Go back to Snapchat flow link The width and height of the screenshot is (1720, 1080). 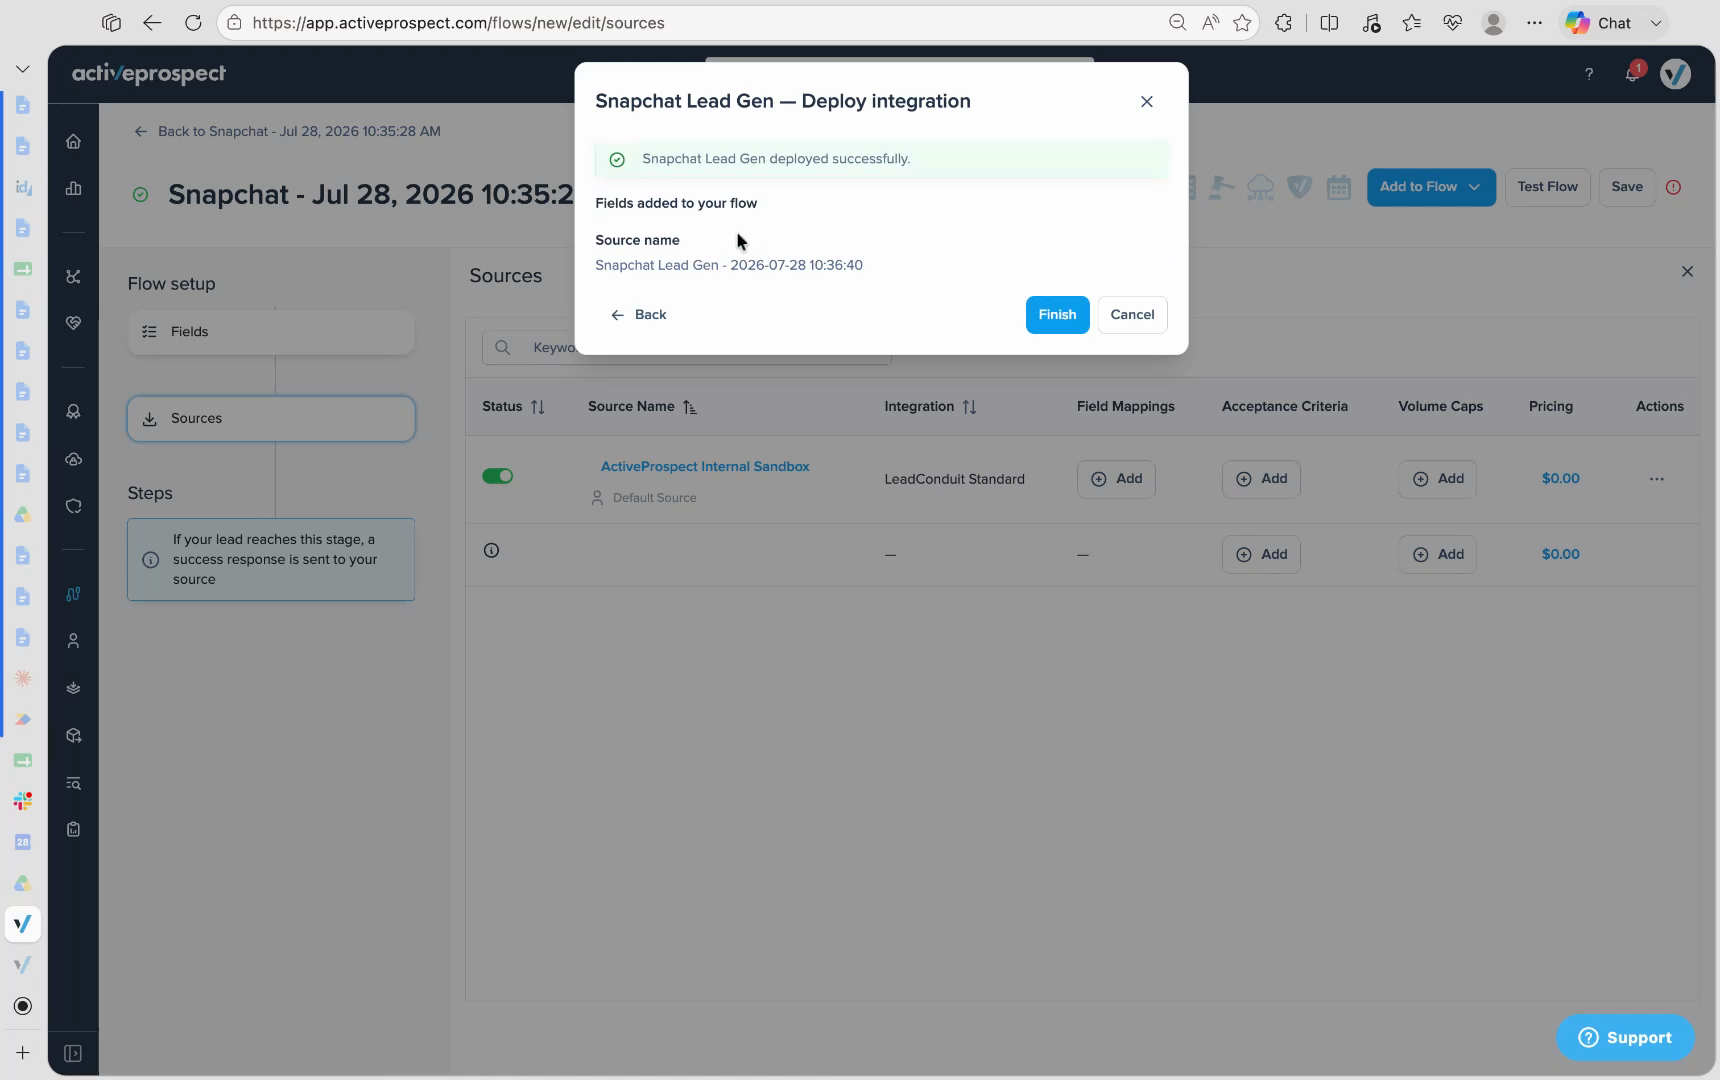(x=287, y=131)
